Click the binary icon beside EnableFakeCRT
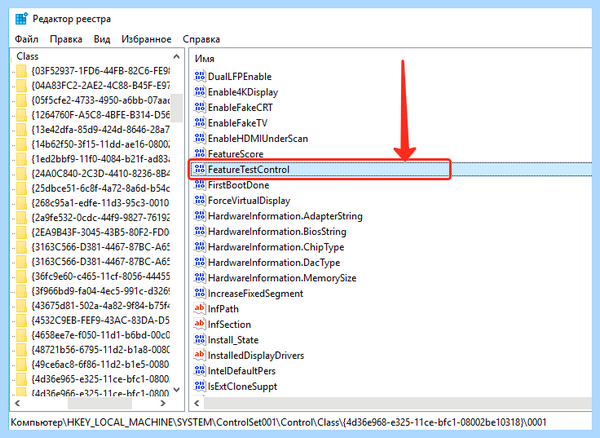Image resolution: width=600 pixels, height=438 pixels. (199, 107)
